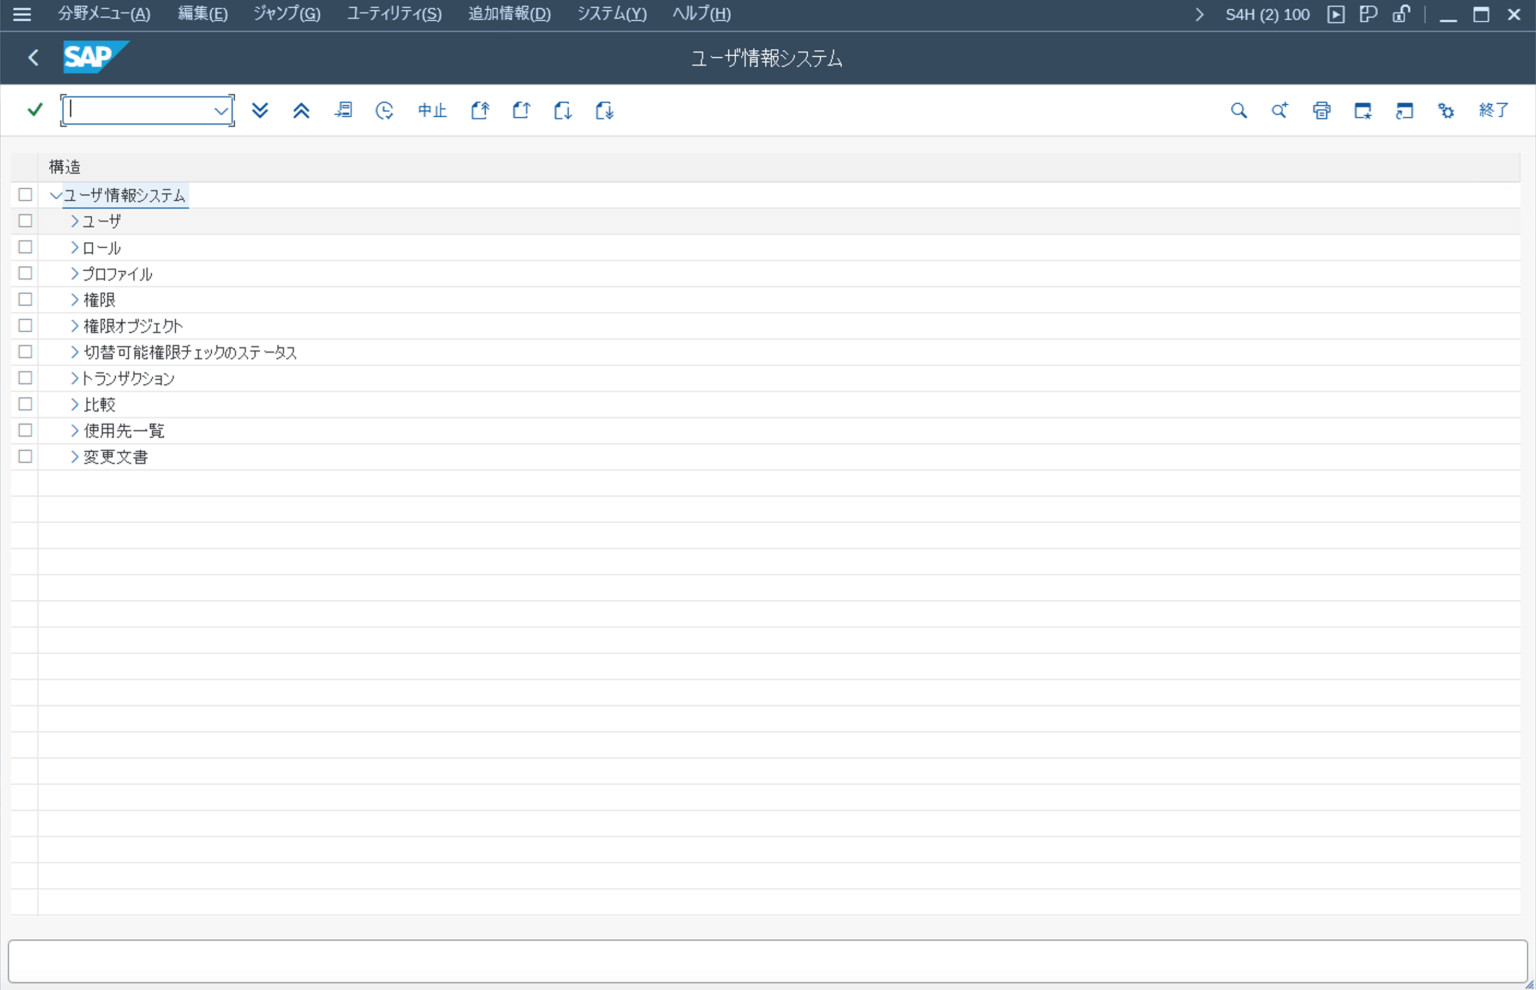1536x990 pixels.
Task: Click the execute clock icon in toolbar
Action: point(384,110)
